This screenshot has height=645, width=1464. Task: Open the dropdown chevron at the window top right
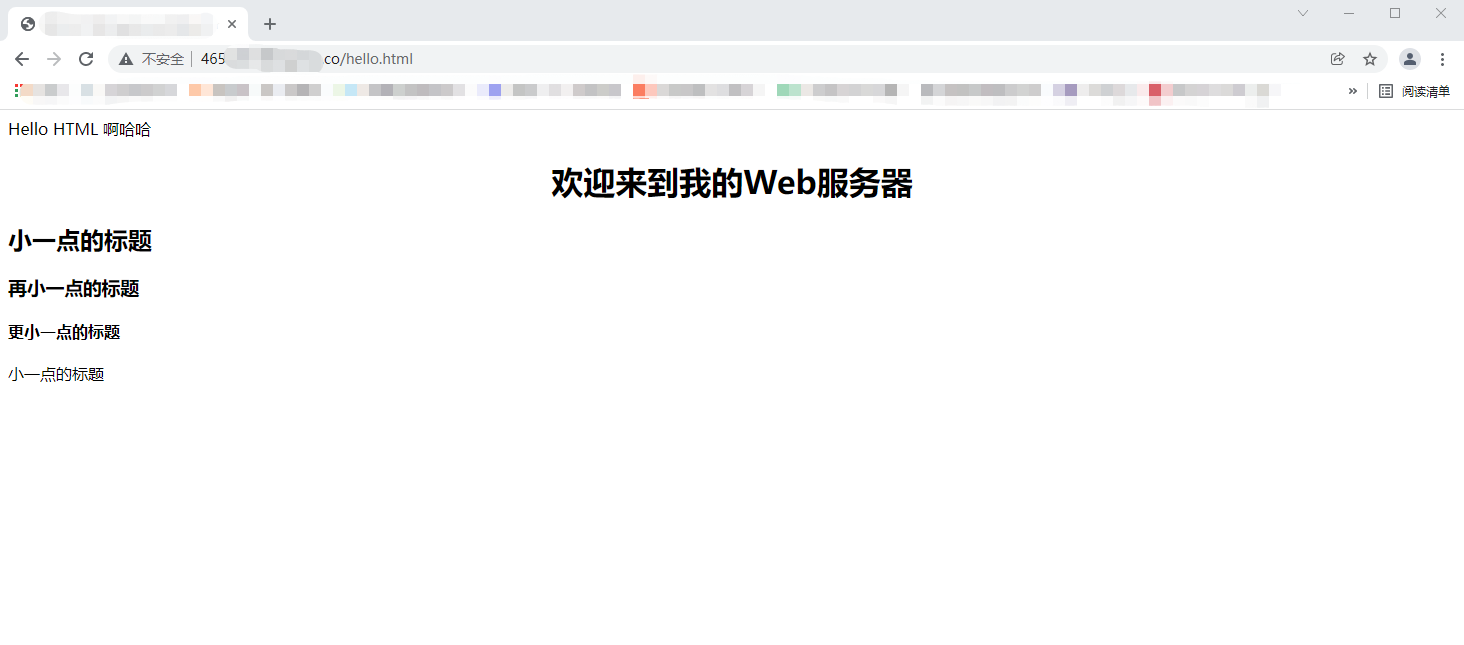click(1302, 13)
